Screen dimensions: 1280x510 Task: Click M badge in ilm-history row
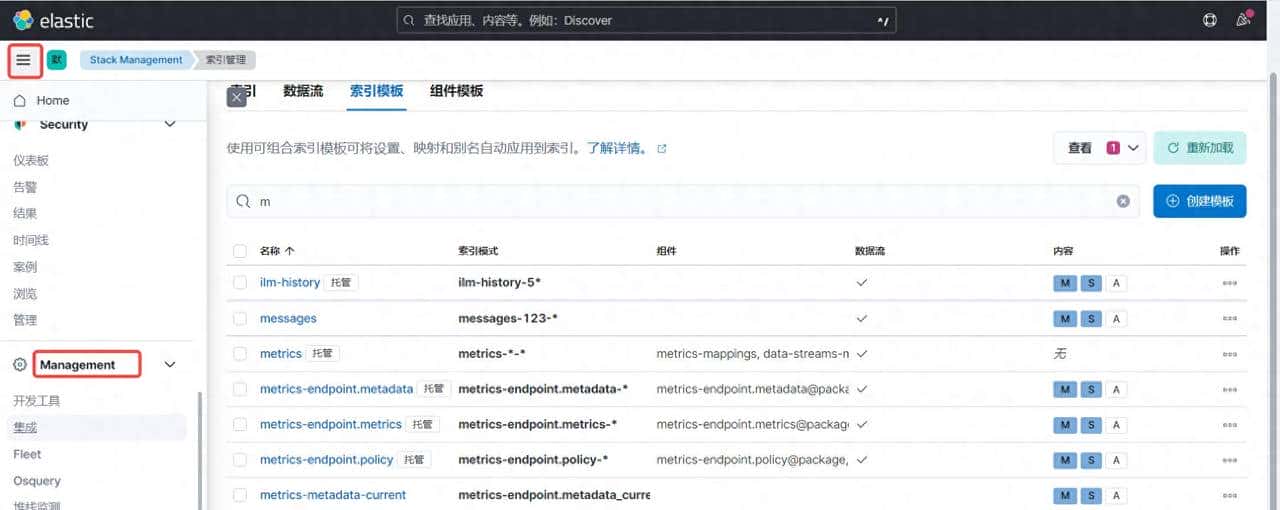click(x=1065, y=283)
